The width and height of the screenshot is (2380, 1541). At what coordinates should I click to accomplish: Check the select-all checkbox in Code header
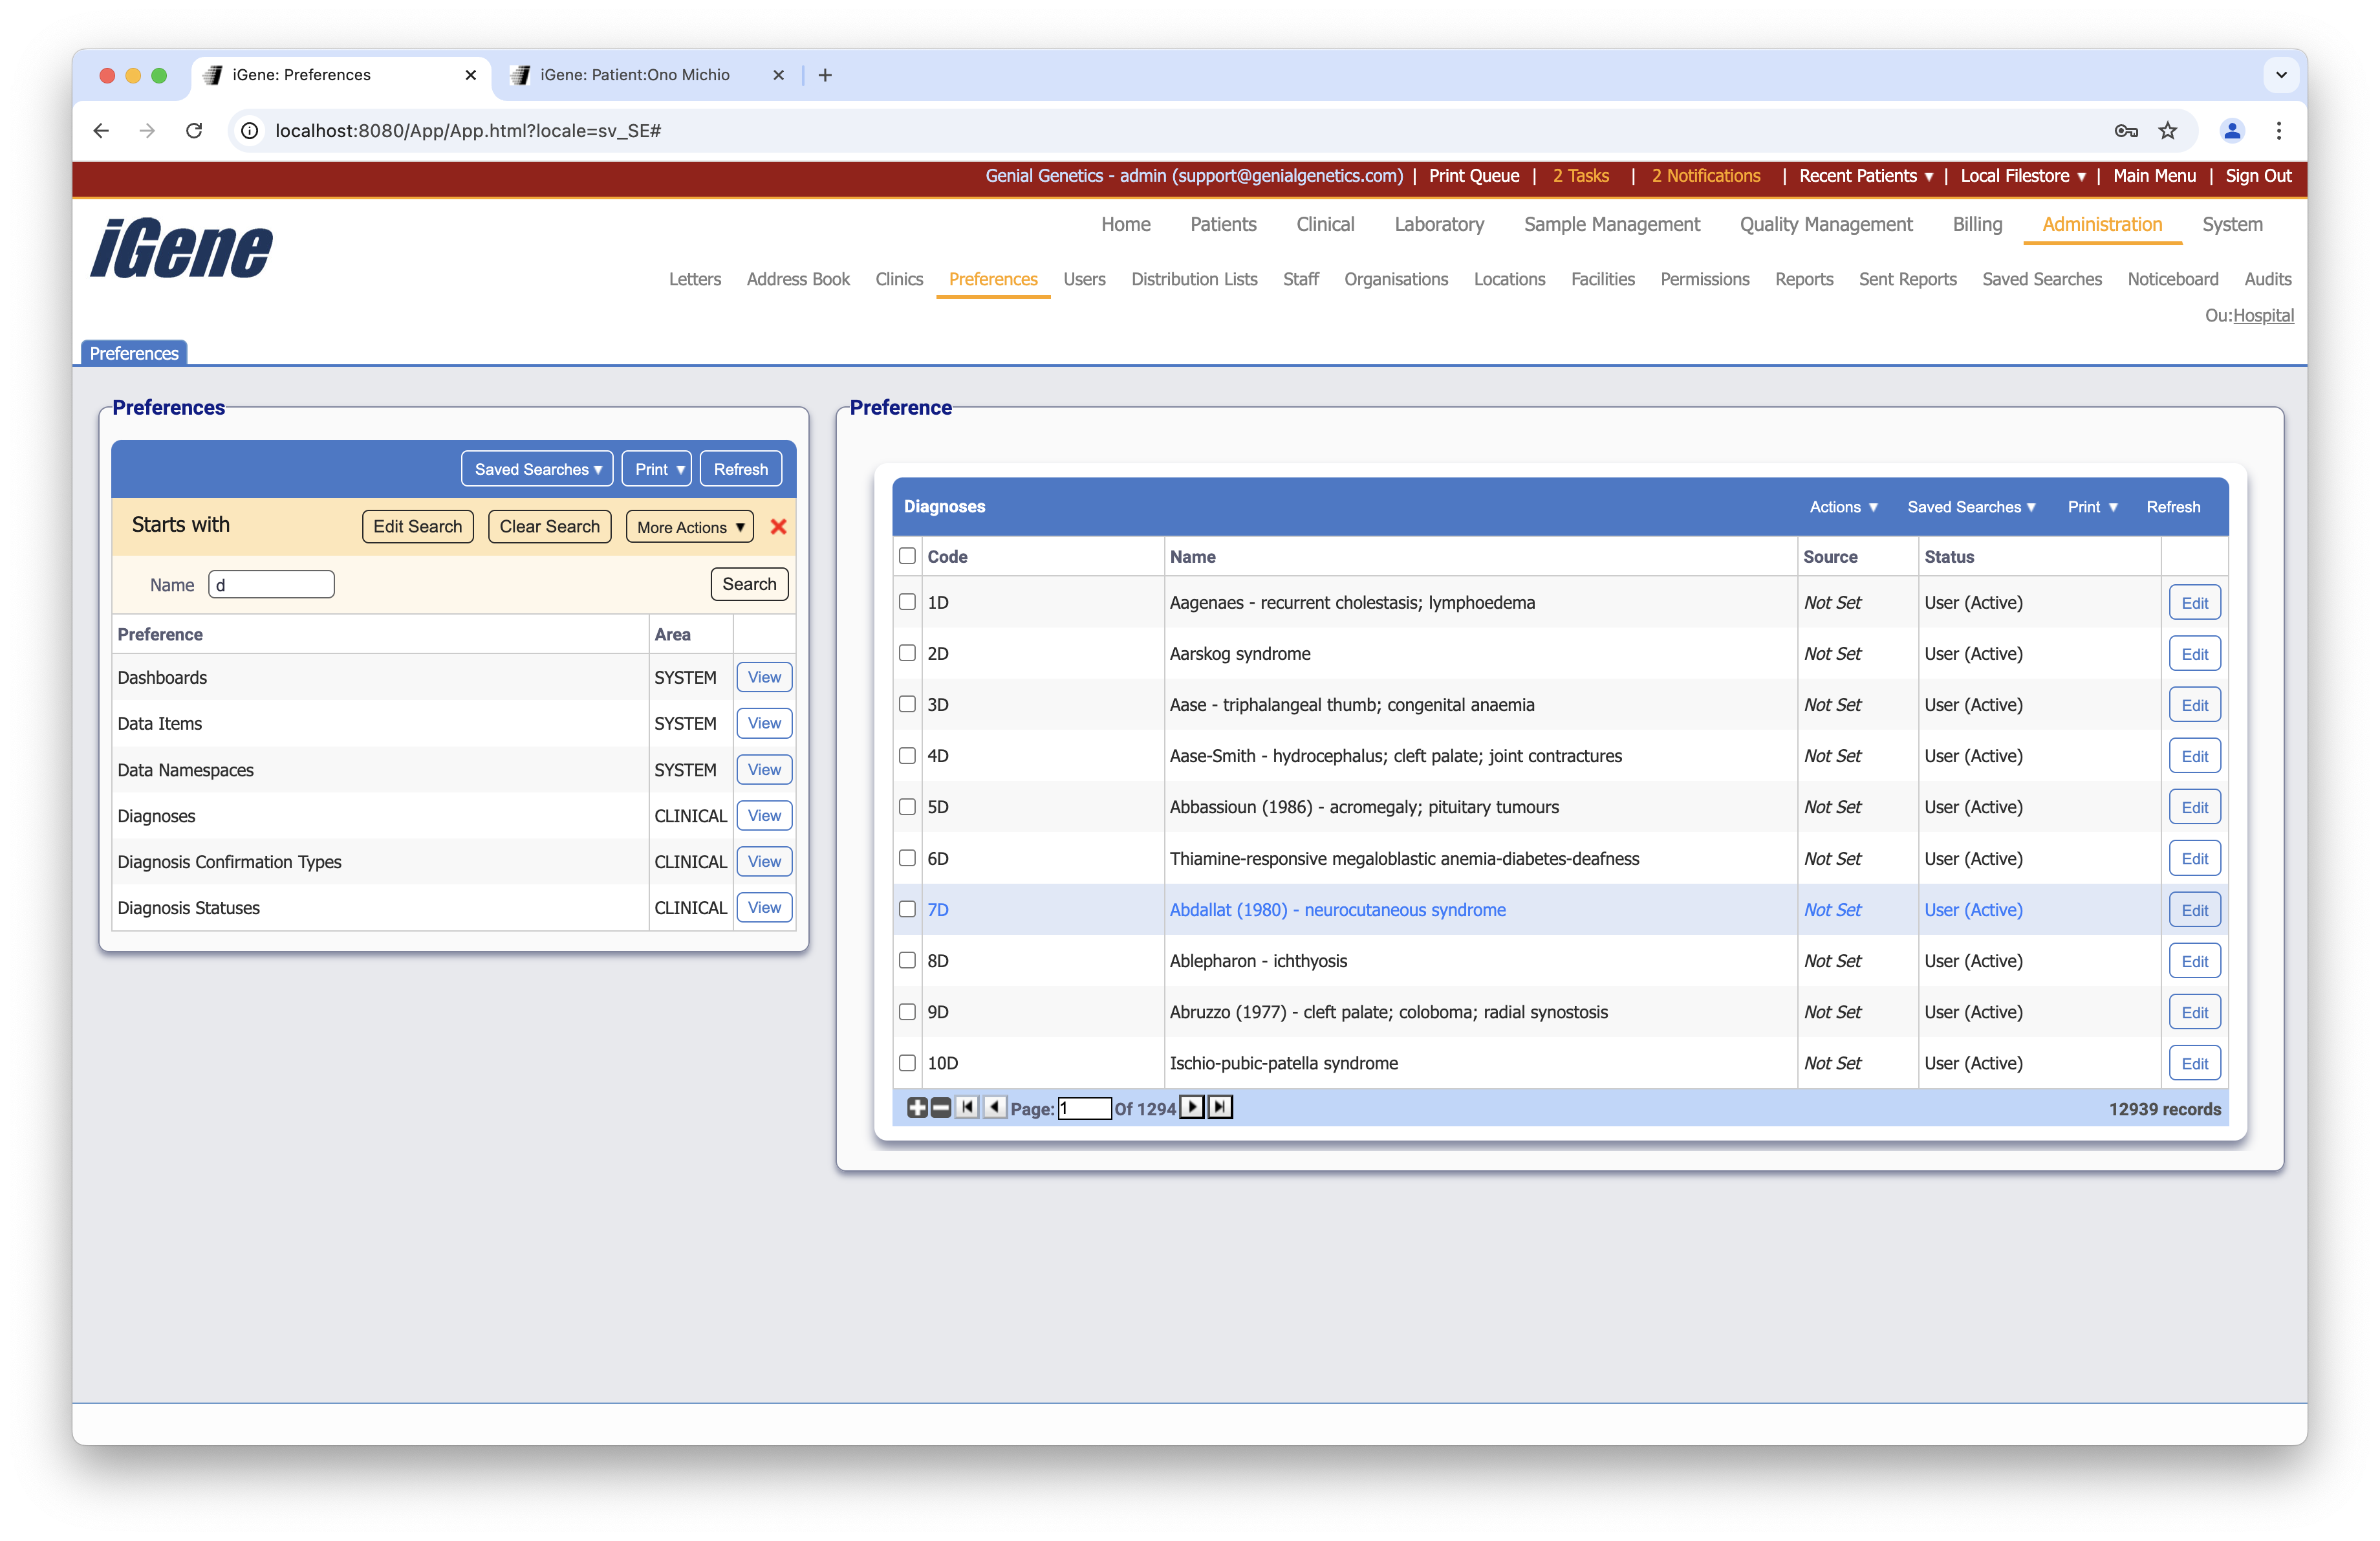click(x=907, y=556)
